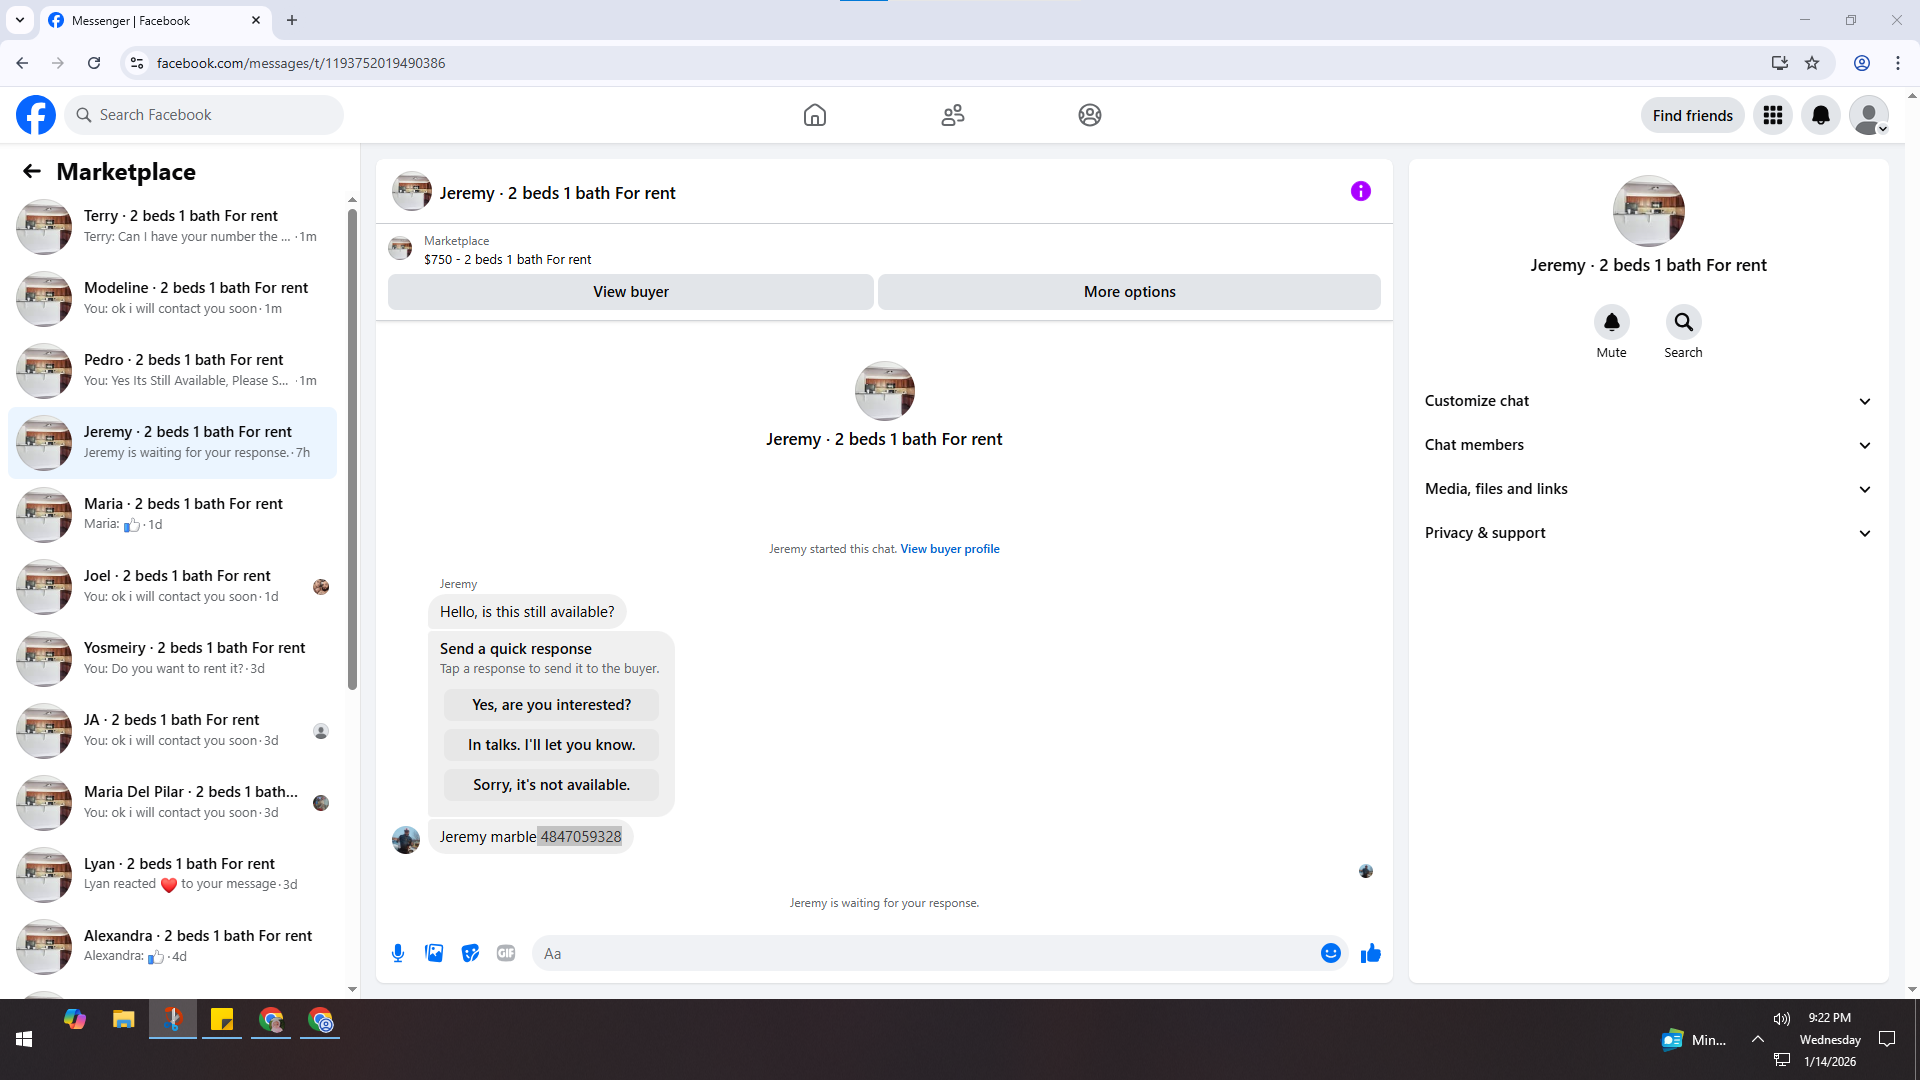Screen dimensions: 1920x1080
Task: Click the purple conversation info icon
Action: [x=1360, y=191]
